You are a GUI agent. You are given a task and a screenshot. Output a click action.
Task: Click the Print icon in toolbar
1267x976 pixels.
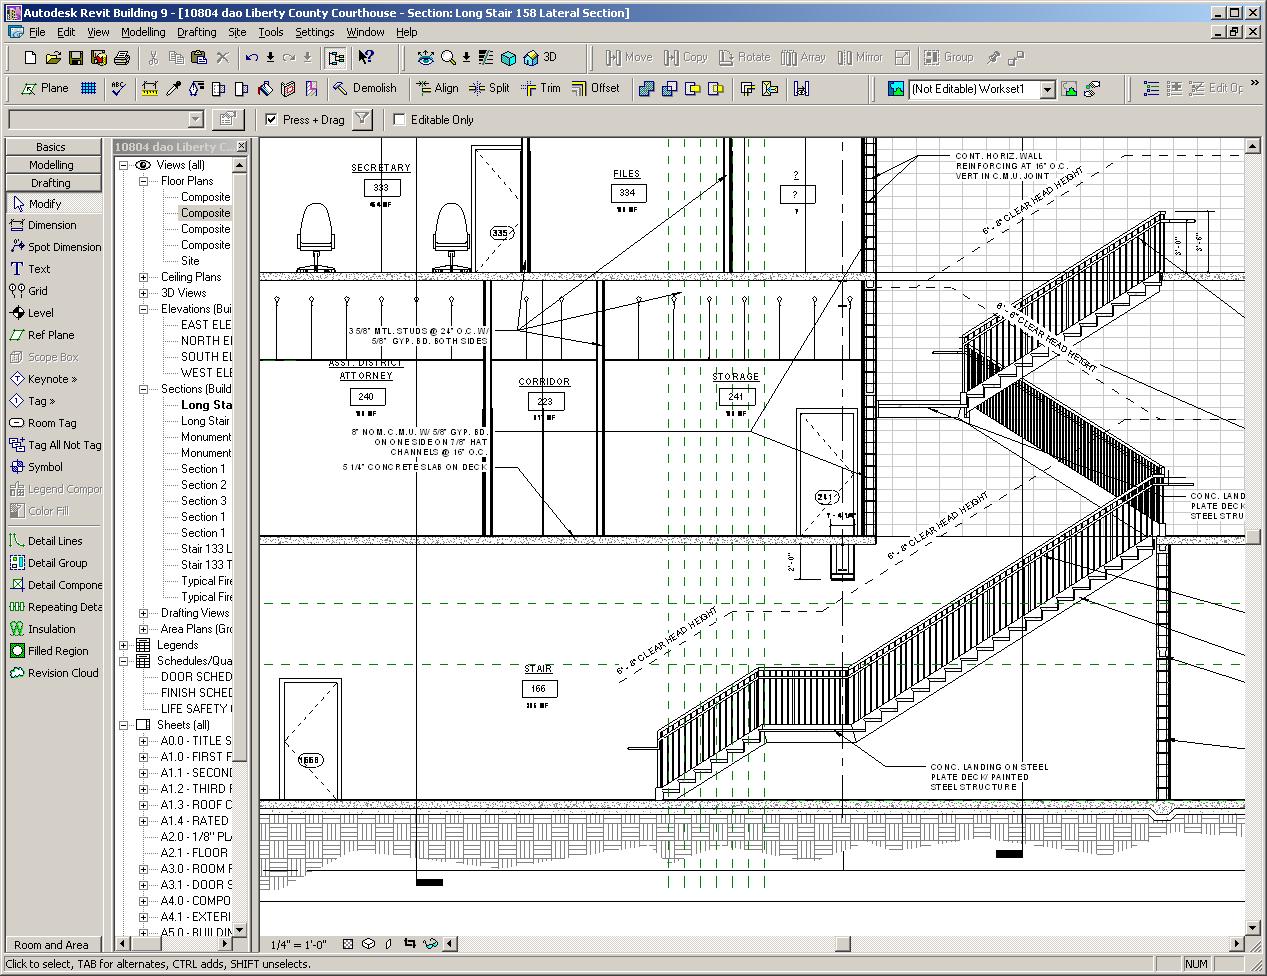[x=122, y=58]
